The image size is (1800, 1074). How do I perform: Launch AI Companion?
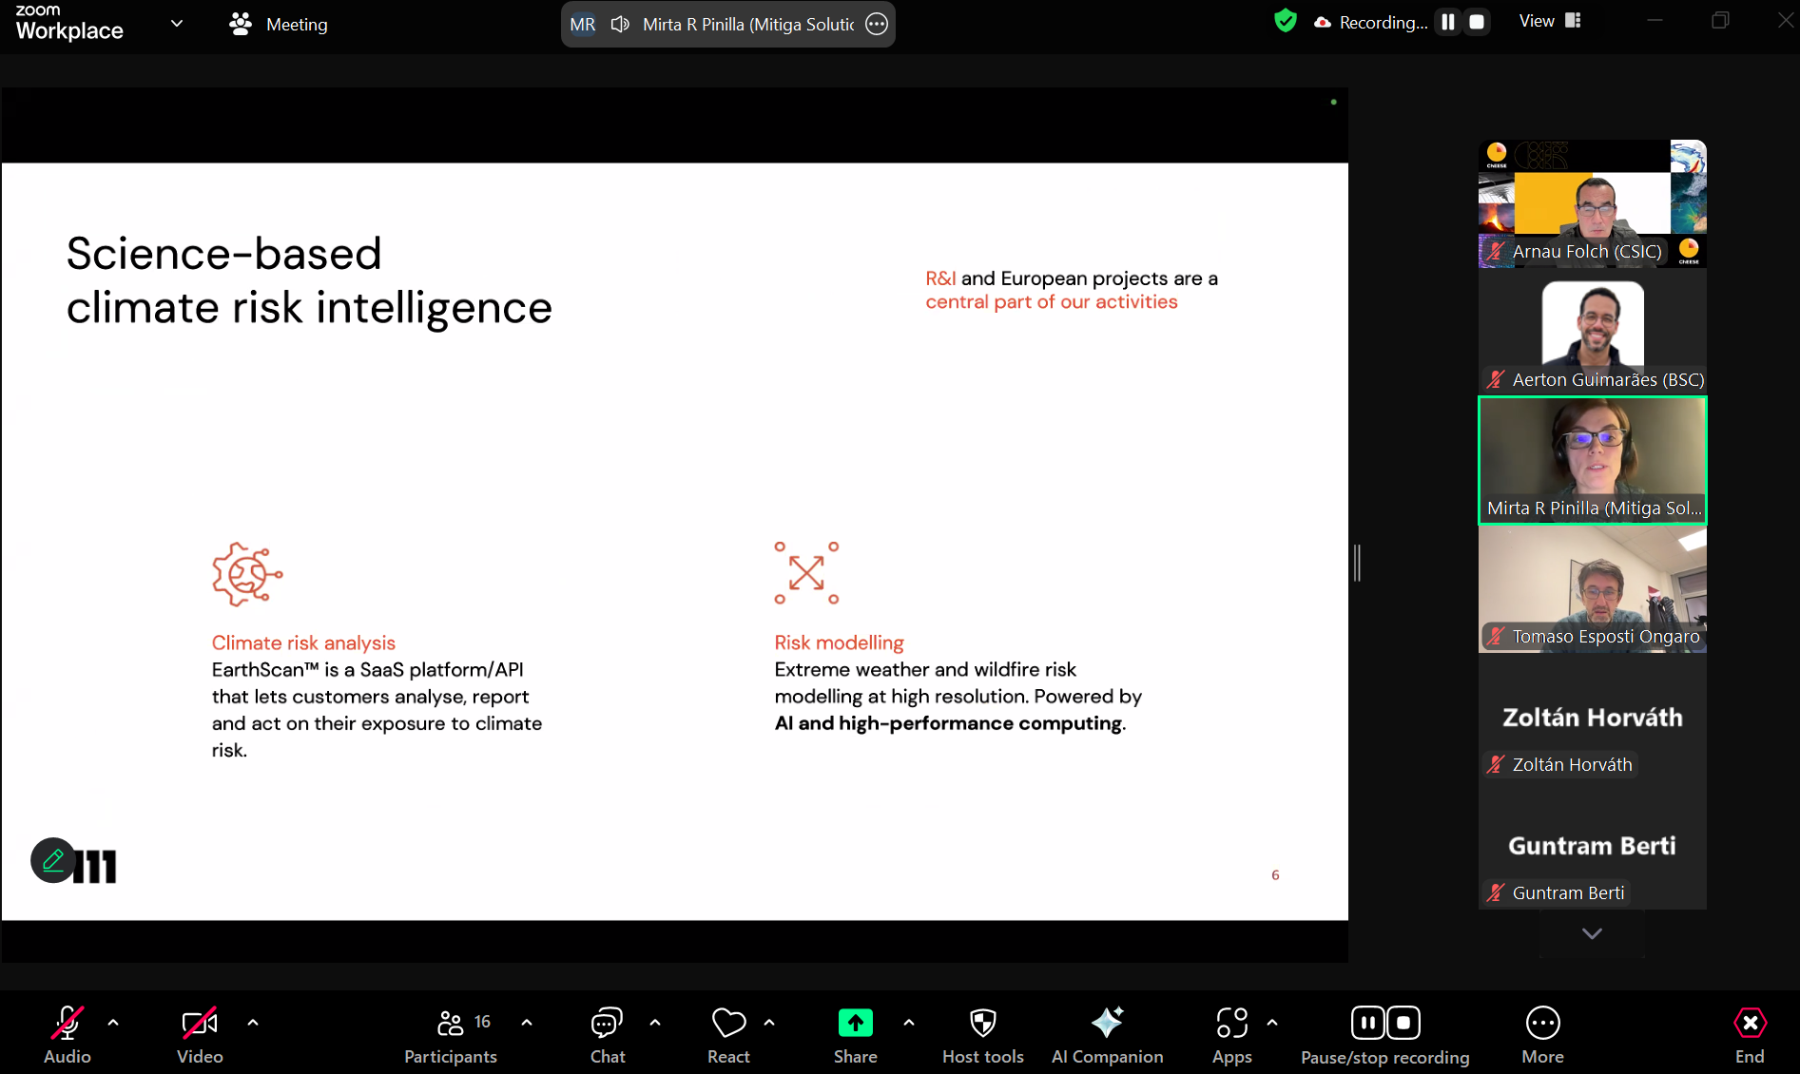pyautogui.click(x=1107, y=1024)
